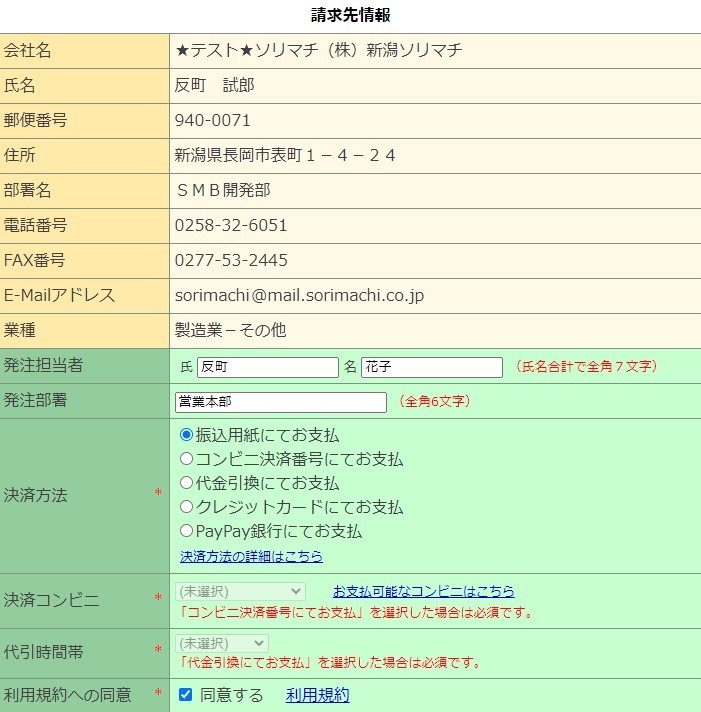Toggle the 同意する agreement checkbox

(x=185, y=694)
